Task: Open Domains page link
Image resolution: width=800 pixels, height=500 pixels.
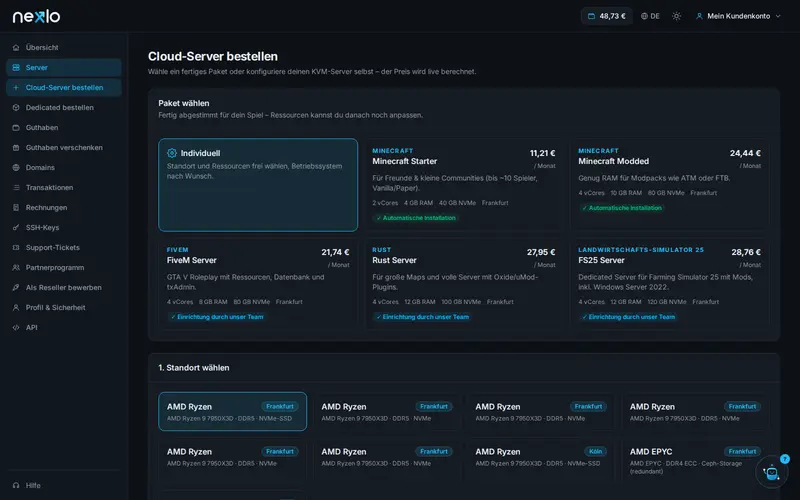Action: [64, 167]
